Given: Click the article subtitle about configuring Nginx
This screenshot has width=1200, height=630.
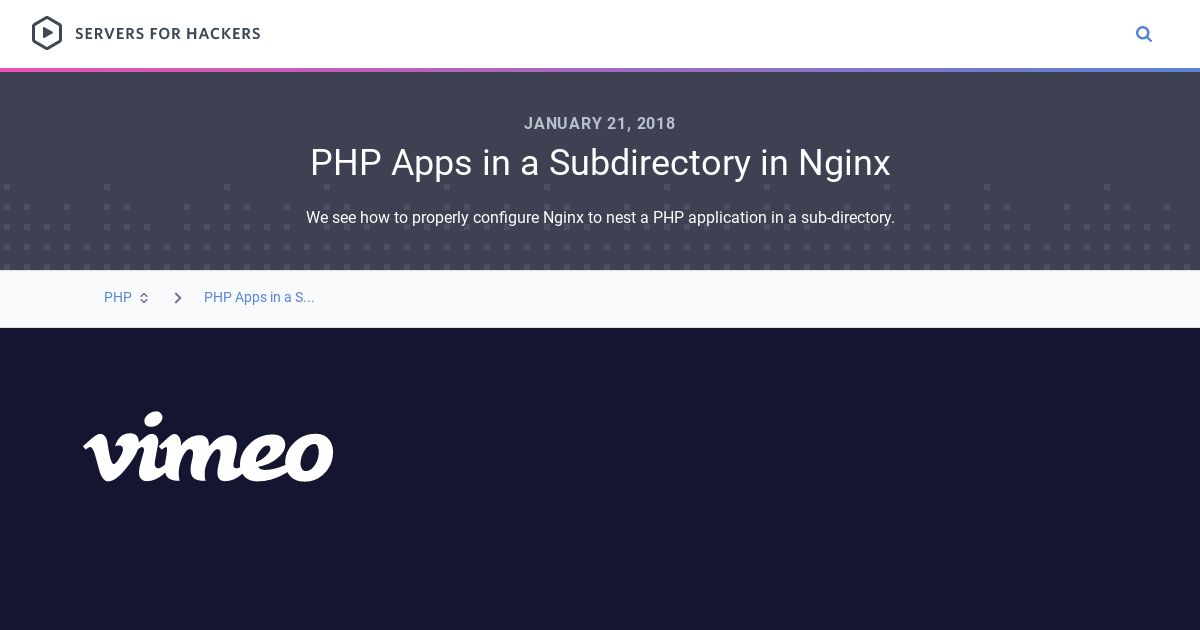Looking at the screenshot, I should [600, 217].
